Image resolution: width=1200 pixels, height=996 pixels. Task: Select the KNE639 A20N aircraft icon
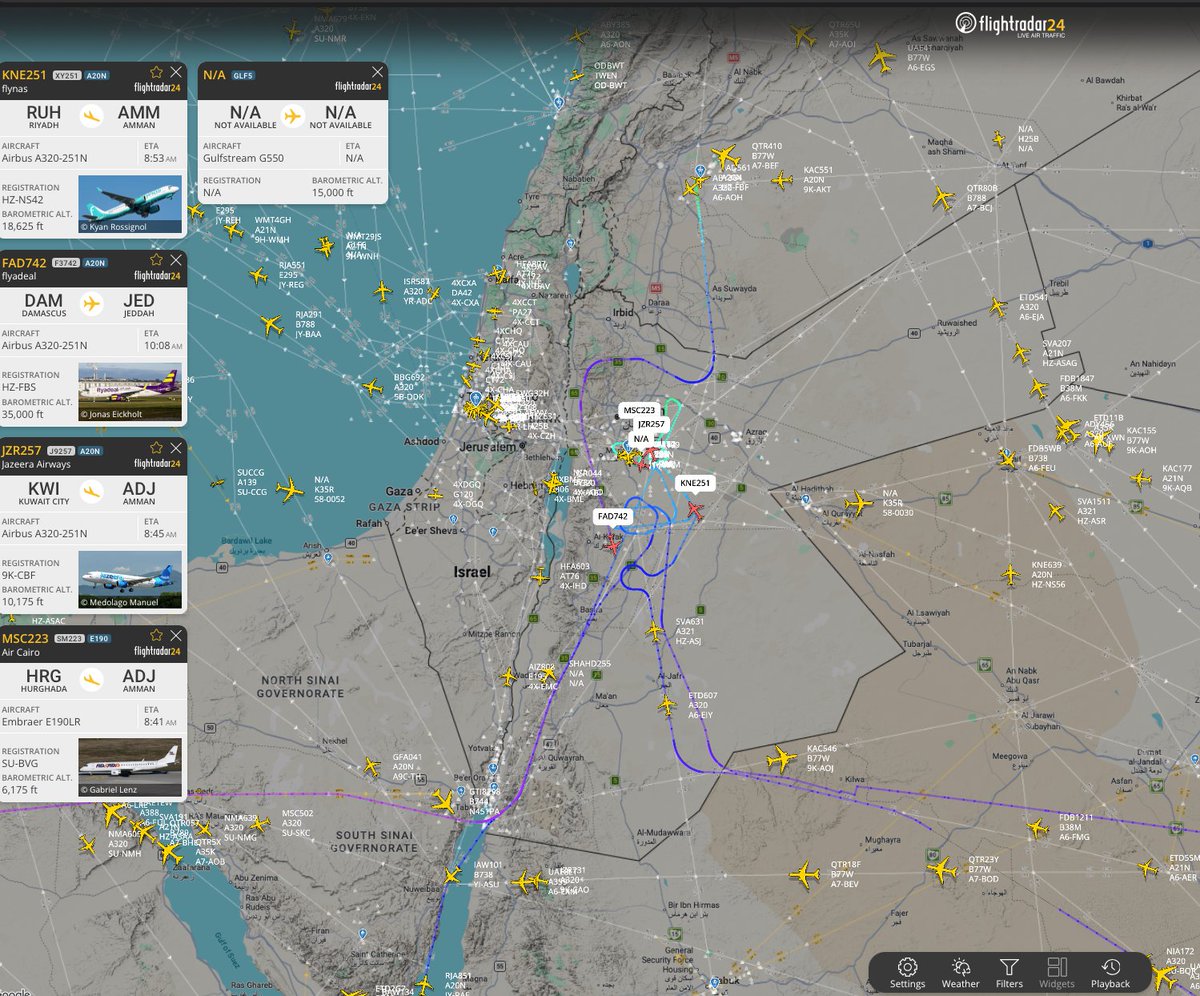pos(1013,575)
